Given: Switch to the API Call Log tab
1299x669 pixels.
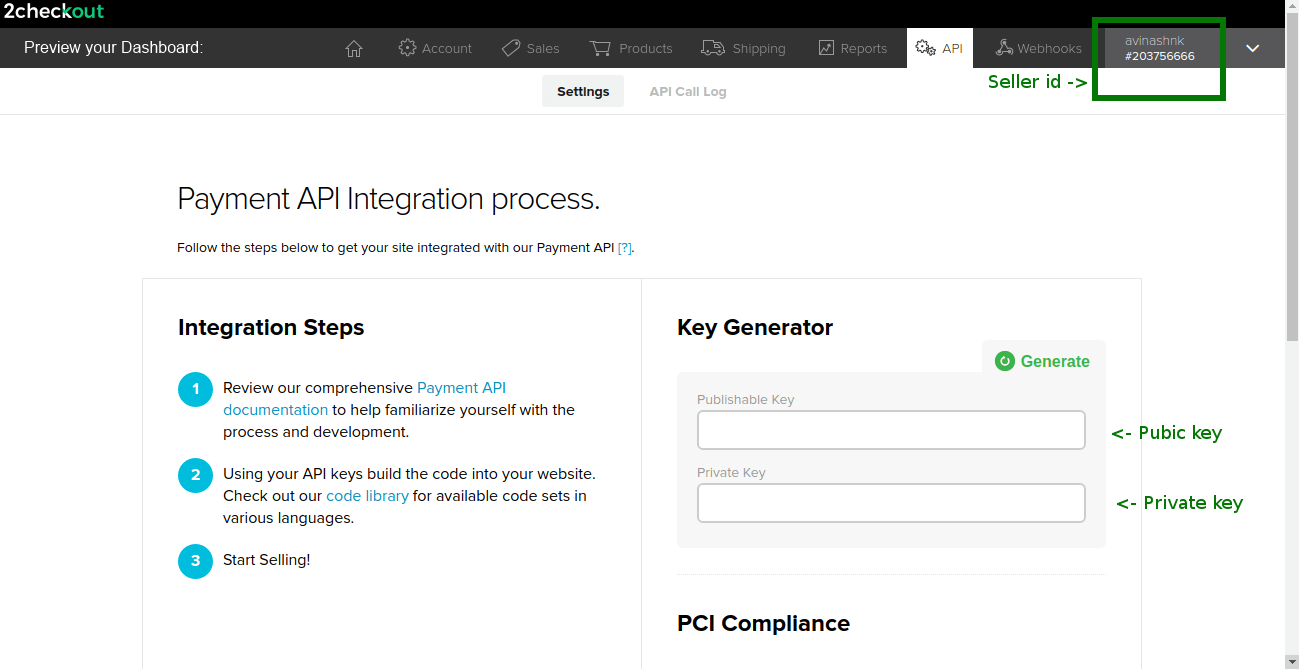Looking at the screenshot, I should pos(688,91).
